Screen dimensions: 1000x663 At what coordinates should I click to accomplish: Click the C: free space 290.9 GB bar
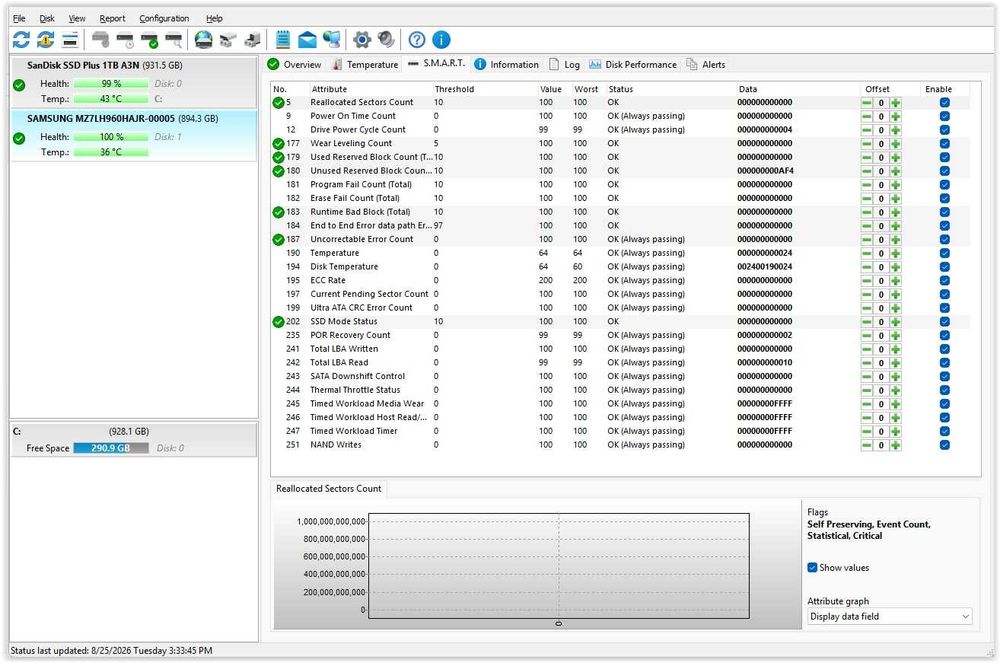click(x=111, y=448)
